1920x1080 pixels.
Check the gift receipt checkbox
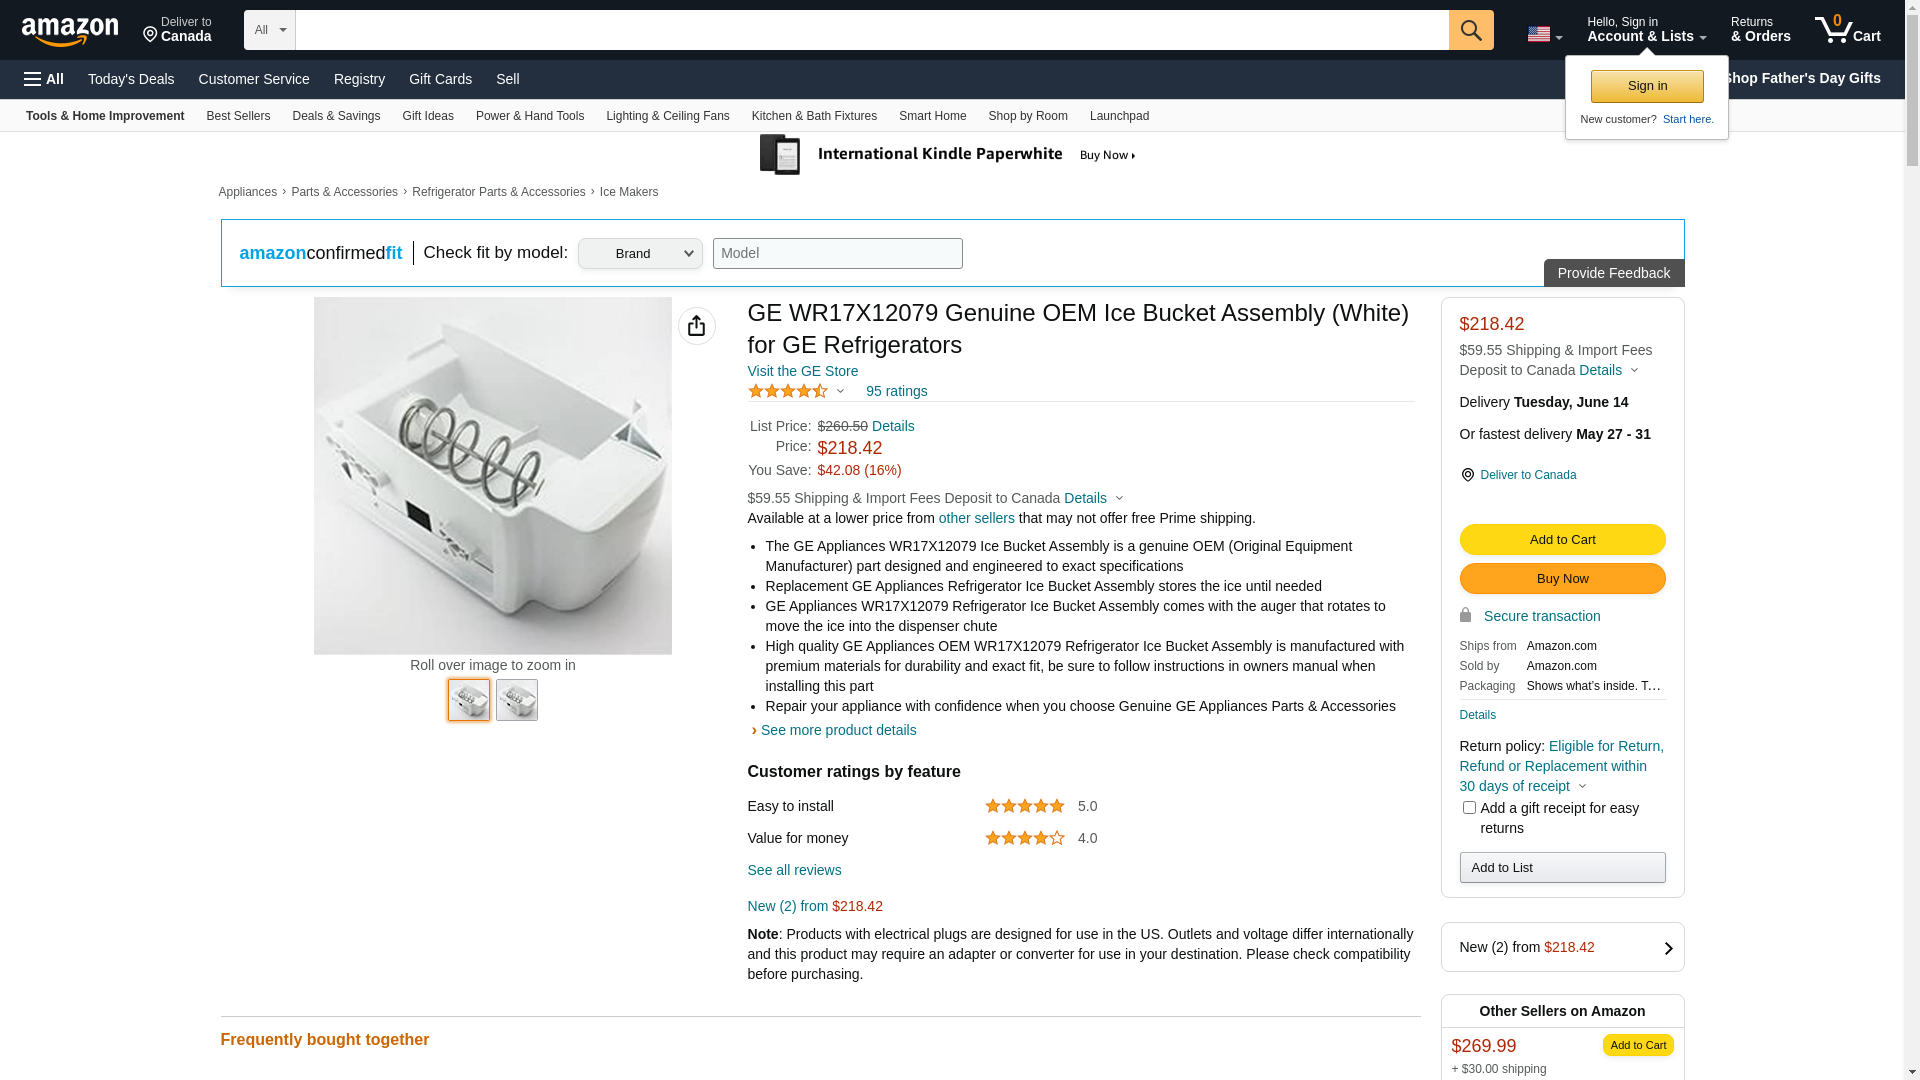[x=1469, y=807]
